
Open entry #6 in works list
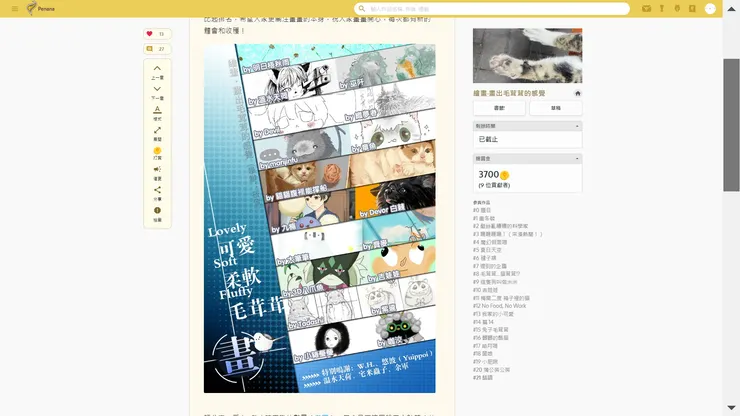(484, 258)
